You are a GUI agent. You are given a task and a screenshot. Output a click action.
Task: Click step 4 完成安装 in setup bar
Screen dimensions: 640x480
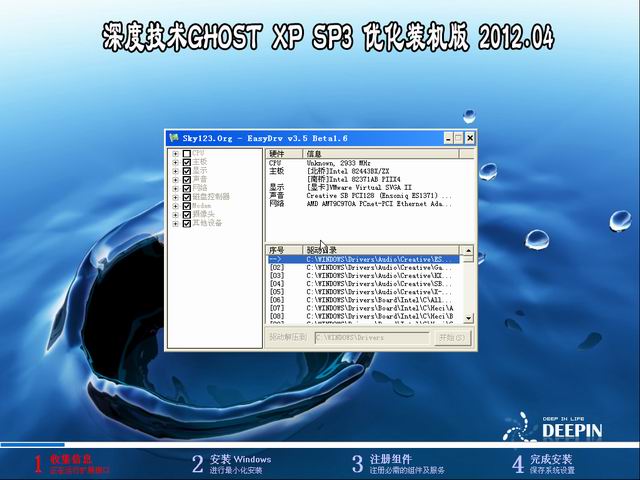tap(543, 464)
